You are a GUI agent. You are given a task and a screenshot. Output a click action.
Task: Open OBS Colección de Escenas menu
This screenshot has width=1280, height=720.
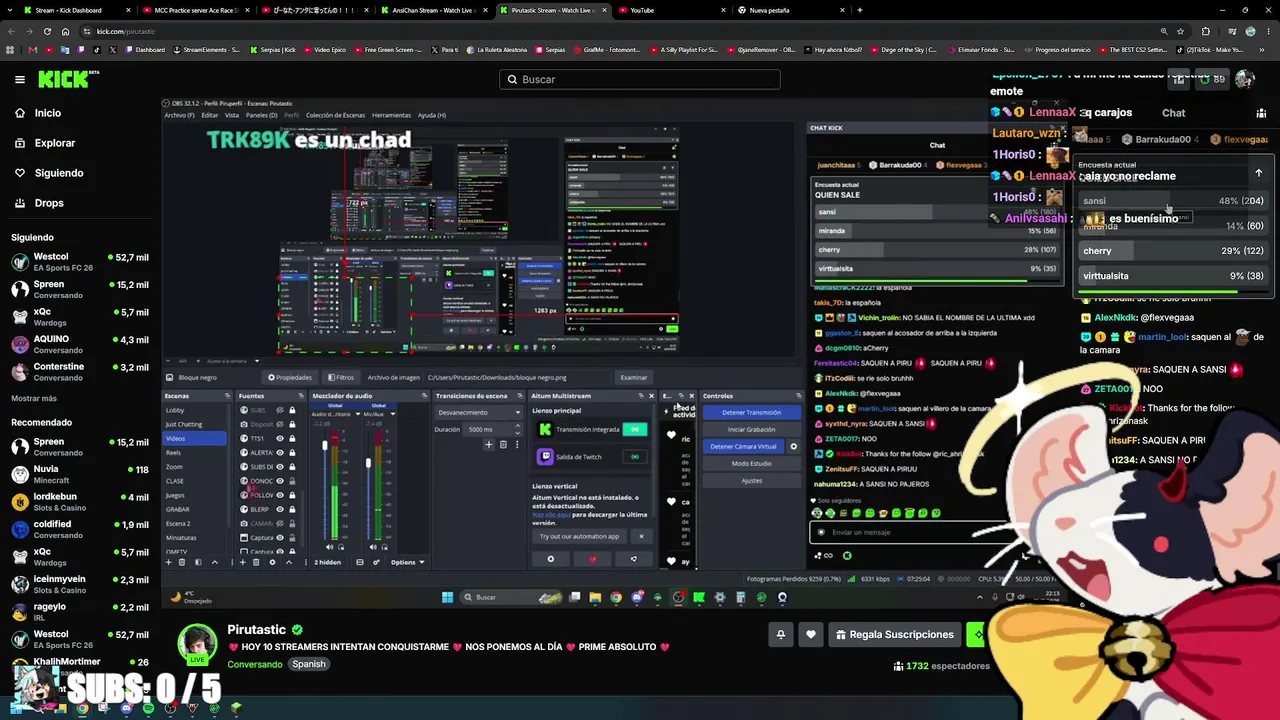[335, 115]
